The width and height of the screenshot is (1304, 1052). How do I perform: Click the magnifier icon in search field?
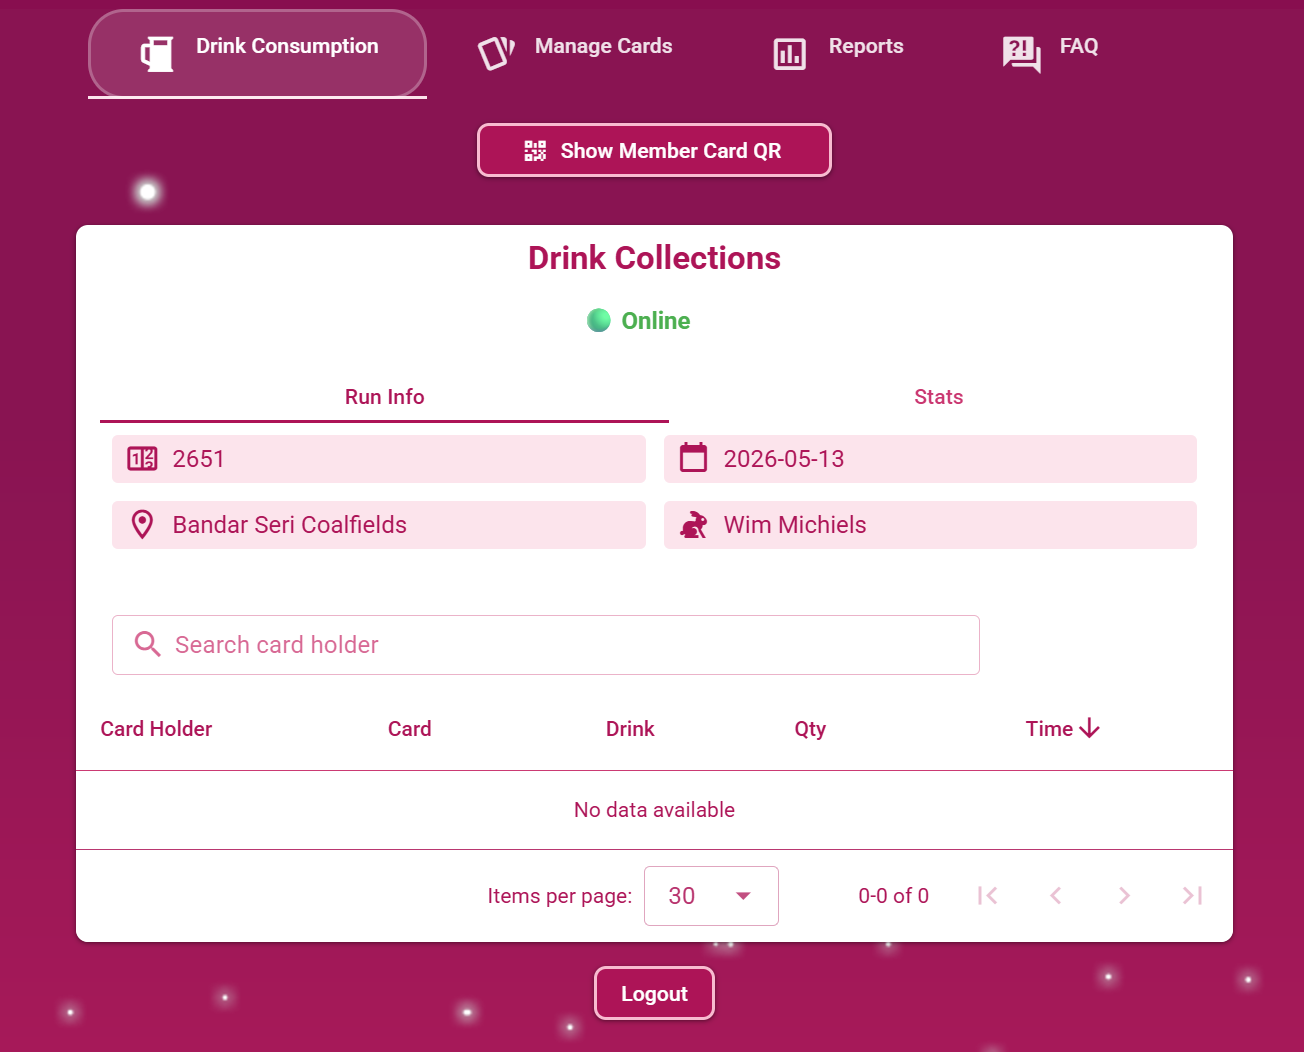pos(148,644)
